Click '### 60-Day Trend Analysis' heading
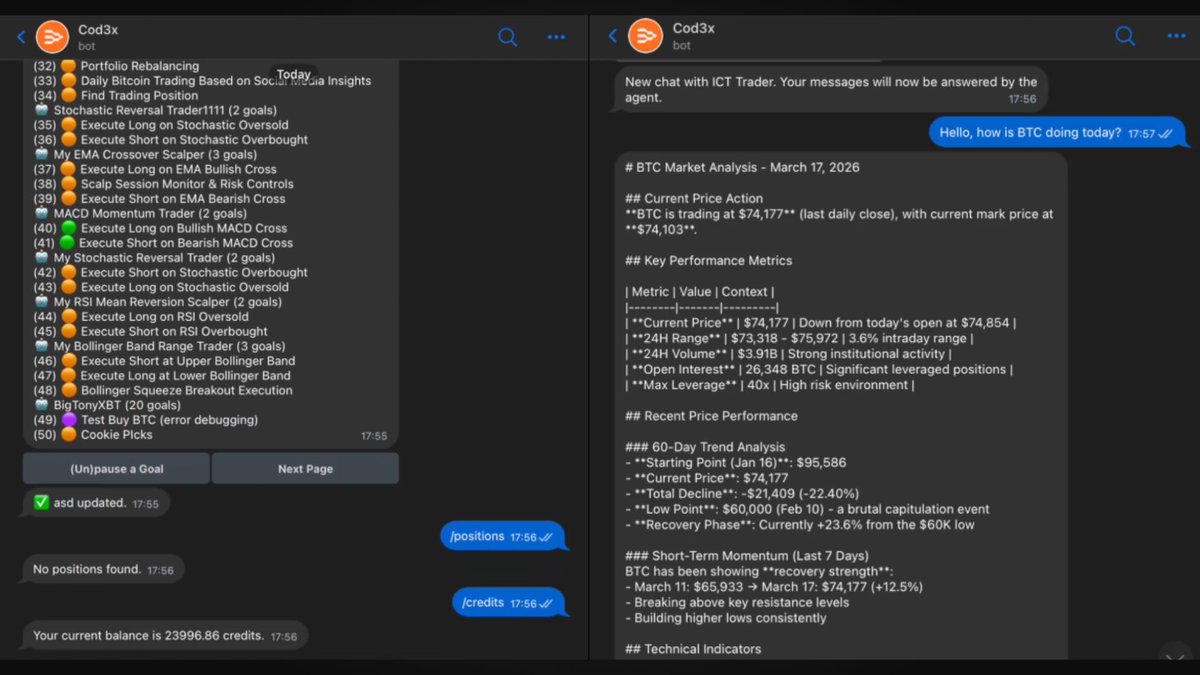1200x675 pixels. pos(705,447)
